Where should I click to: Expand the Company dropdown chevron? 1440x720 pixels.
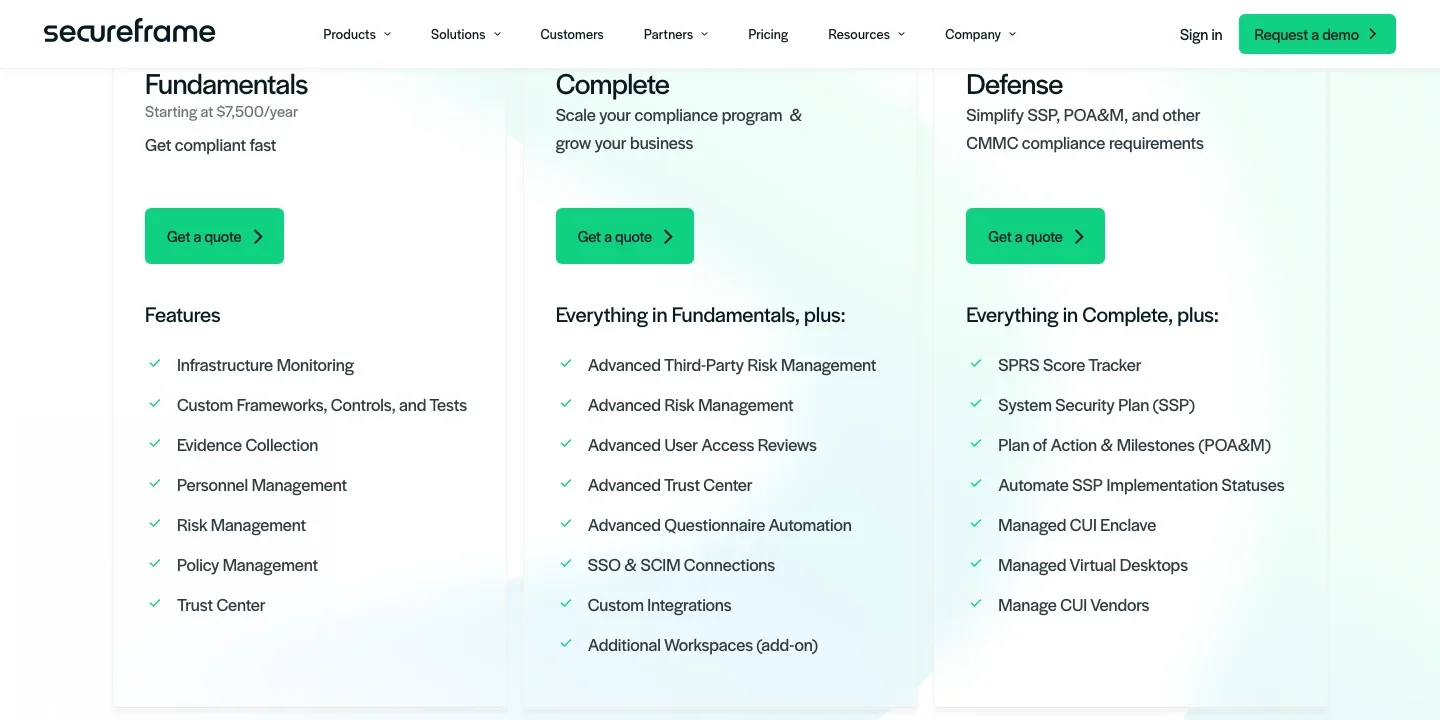point(1012,34)
